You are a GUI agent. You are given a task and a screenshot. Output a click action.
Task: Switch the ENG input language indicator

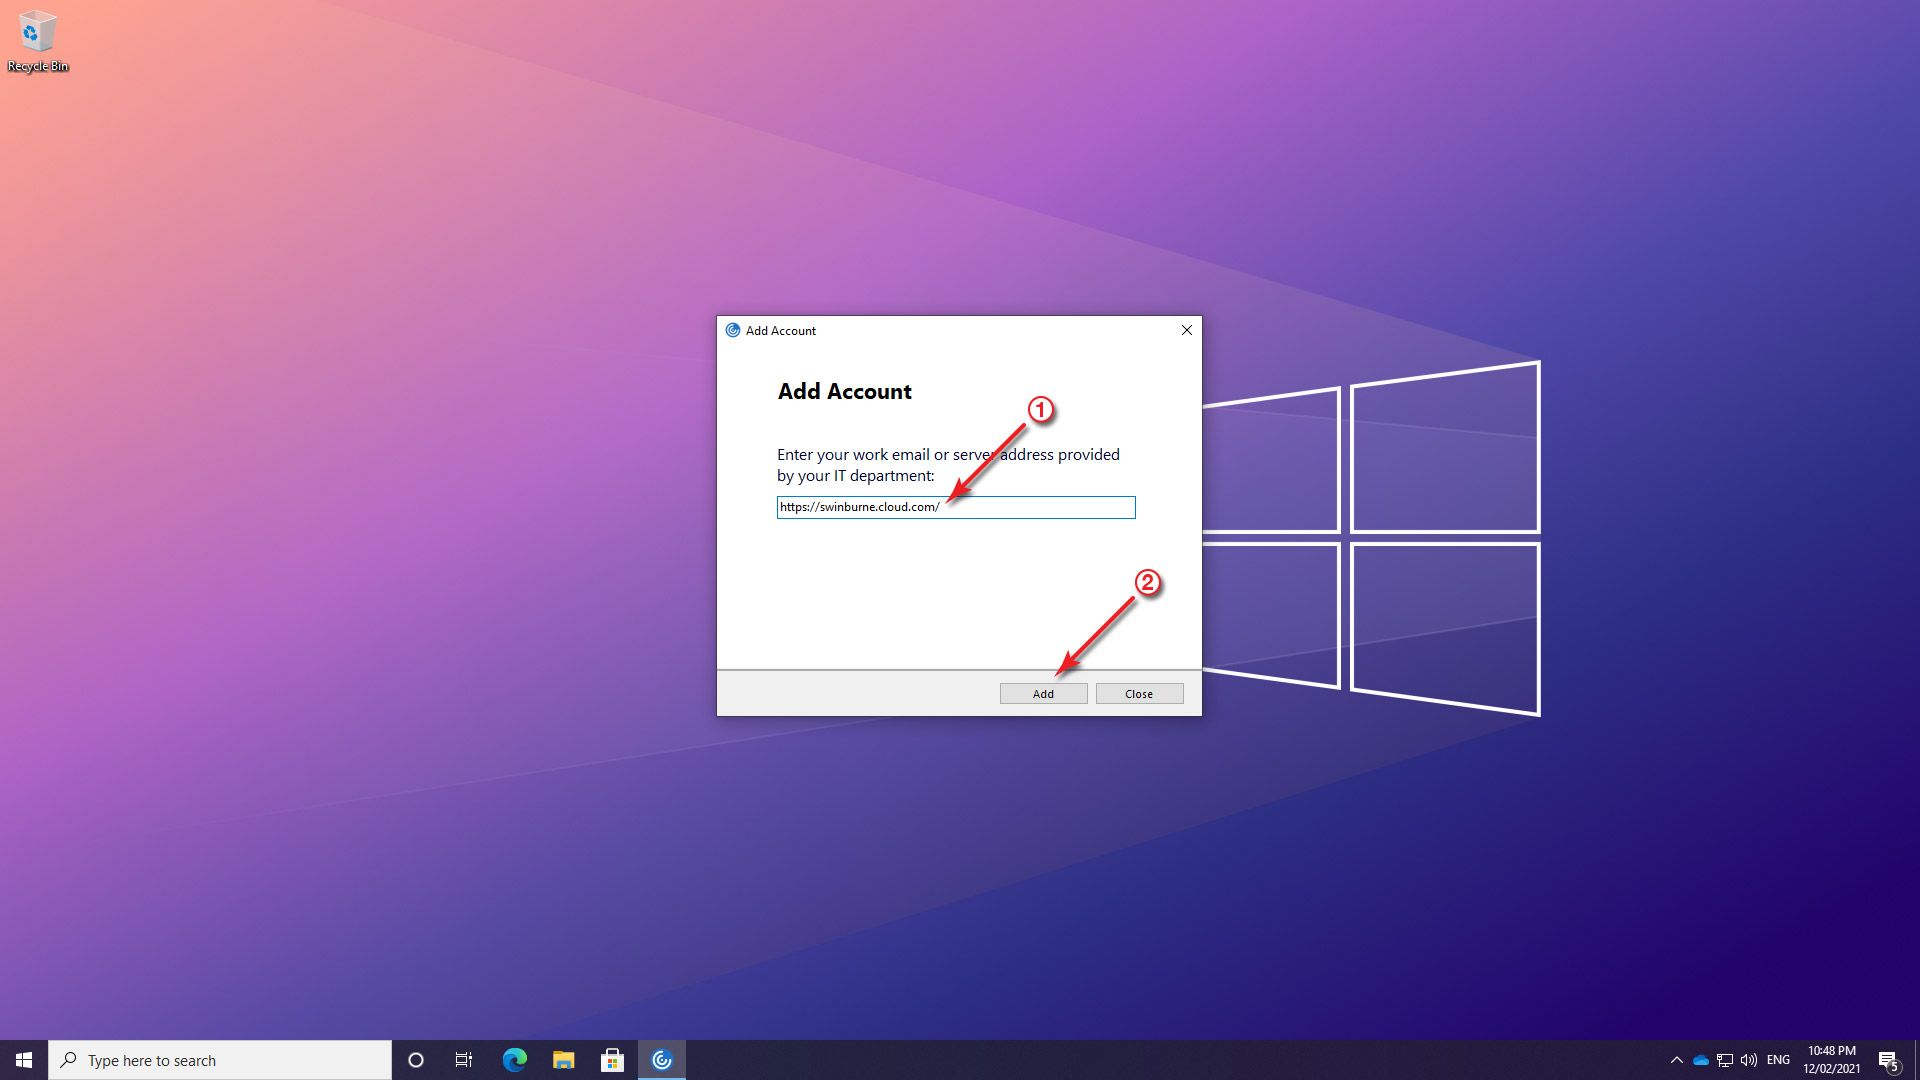click(x=1778, y=1060)
